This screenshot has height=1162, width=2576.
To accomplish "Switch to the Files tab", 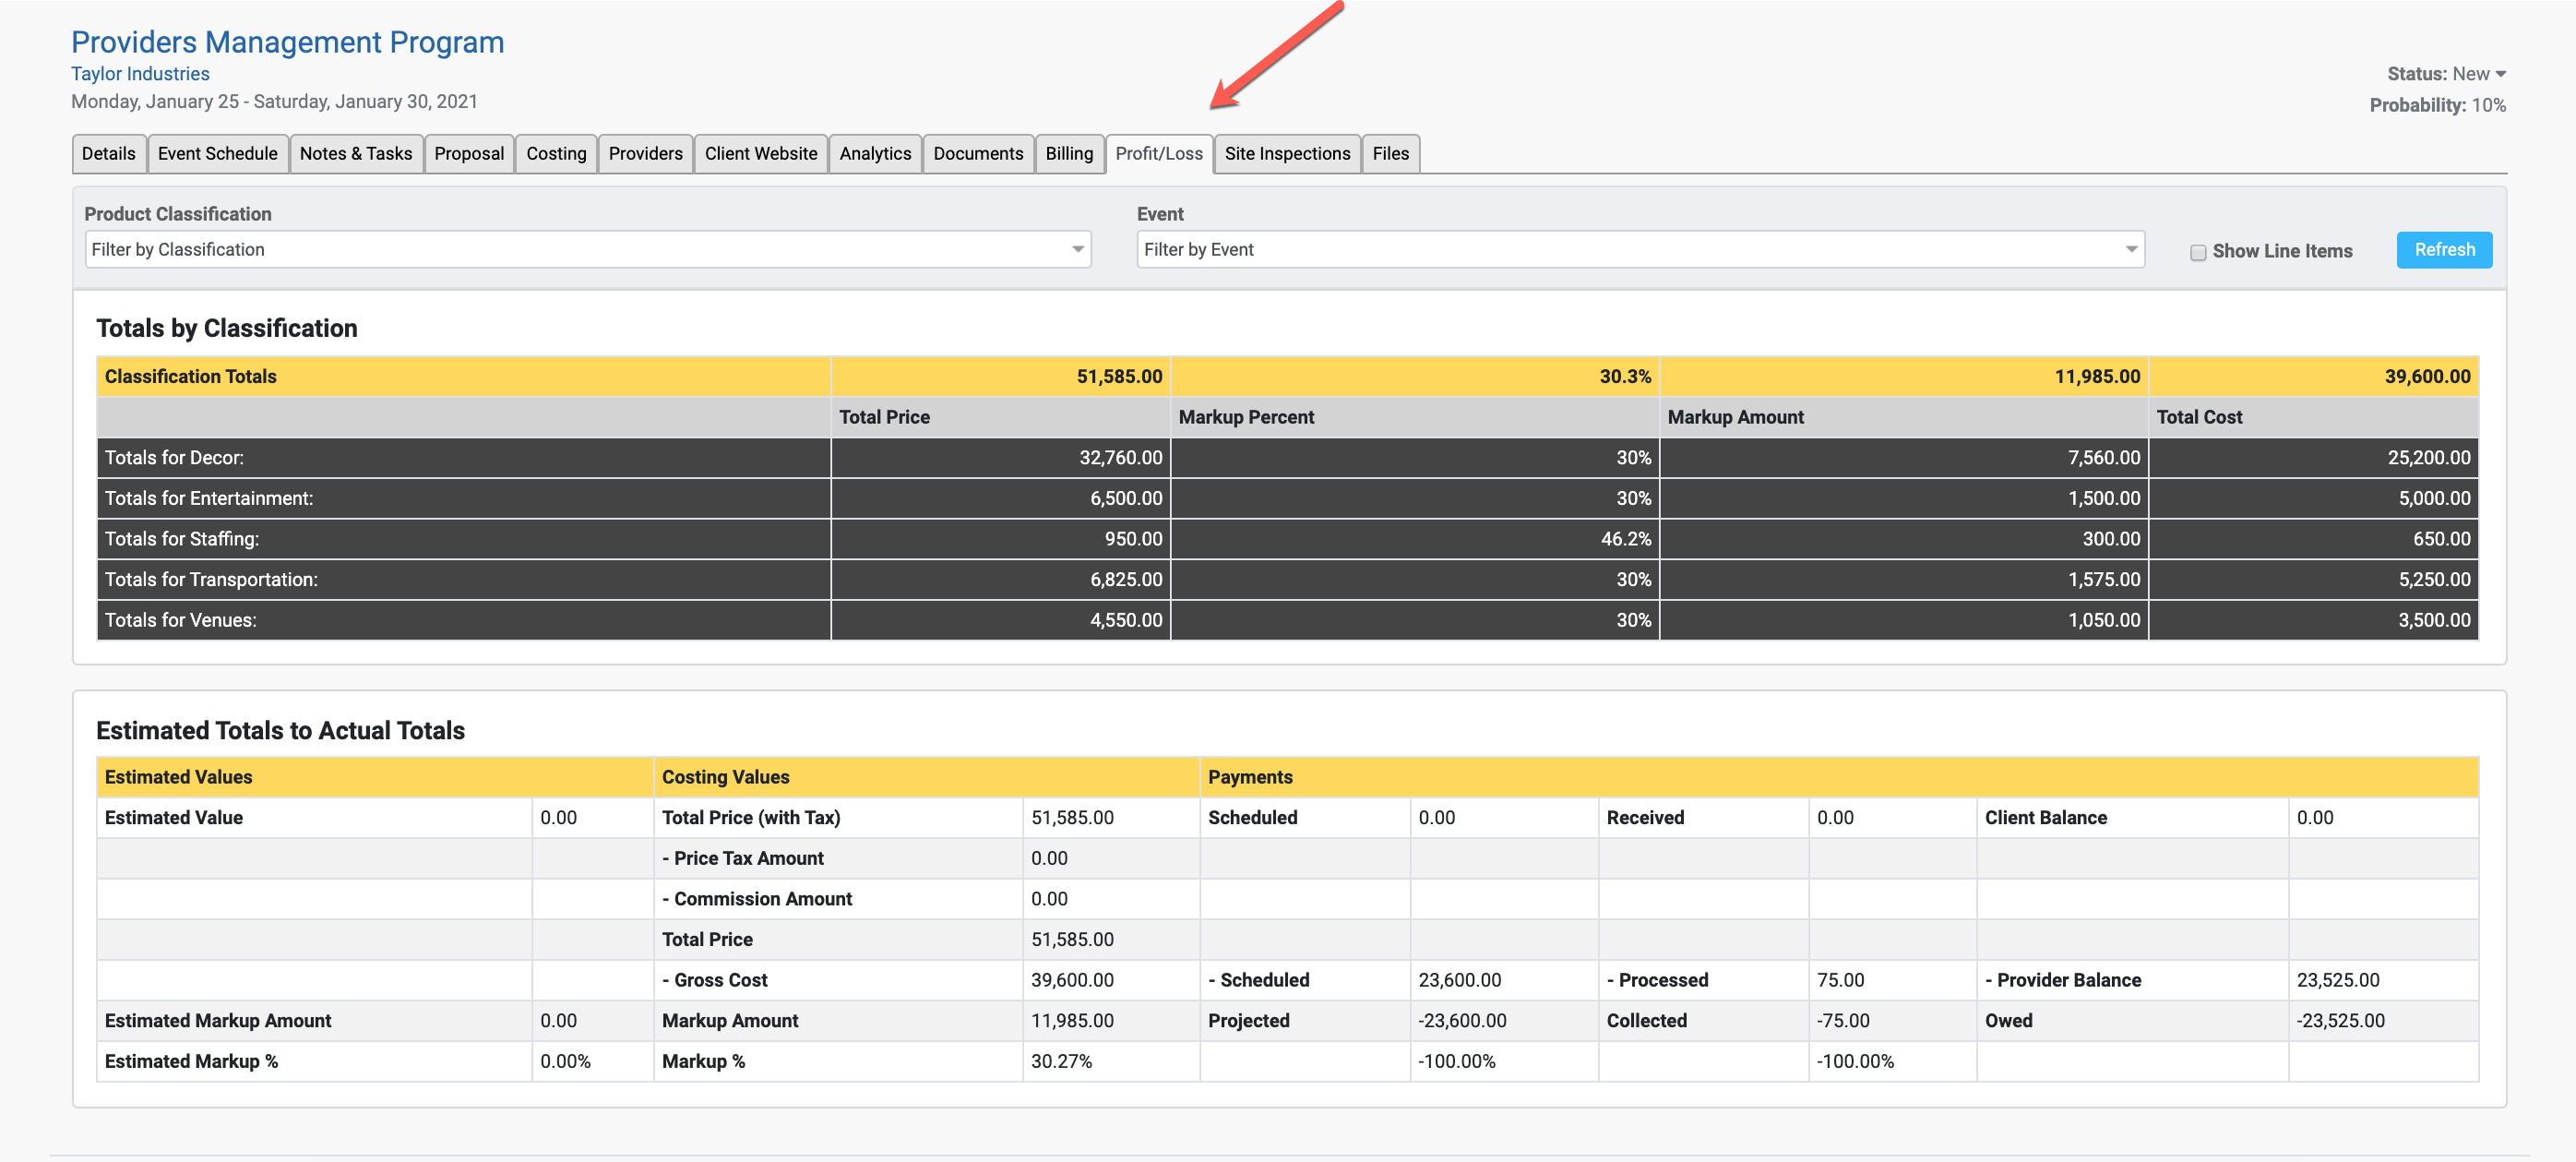I will click(1390, 154).
